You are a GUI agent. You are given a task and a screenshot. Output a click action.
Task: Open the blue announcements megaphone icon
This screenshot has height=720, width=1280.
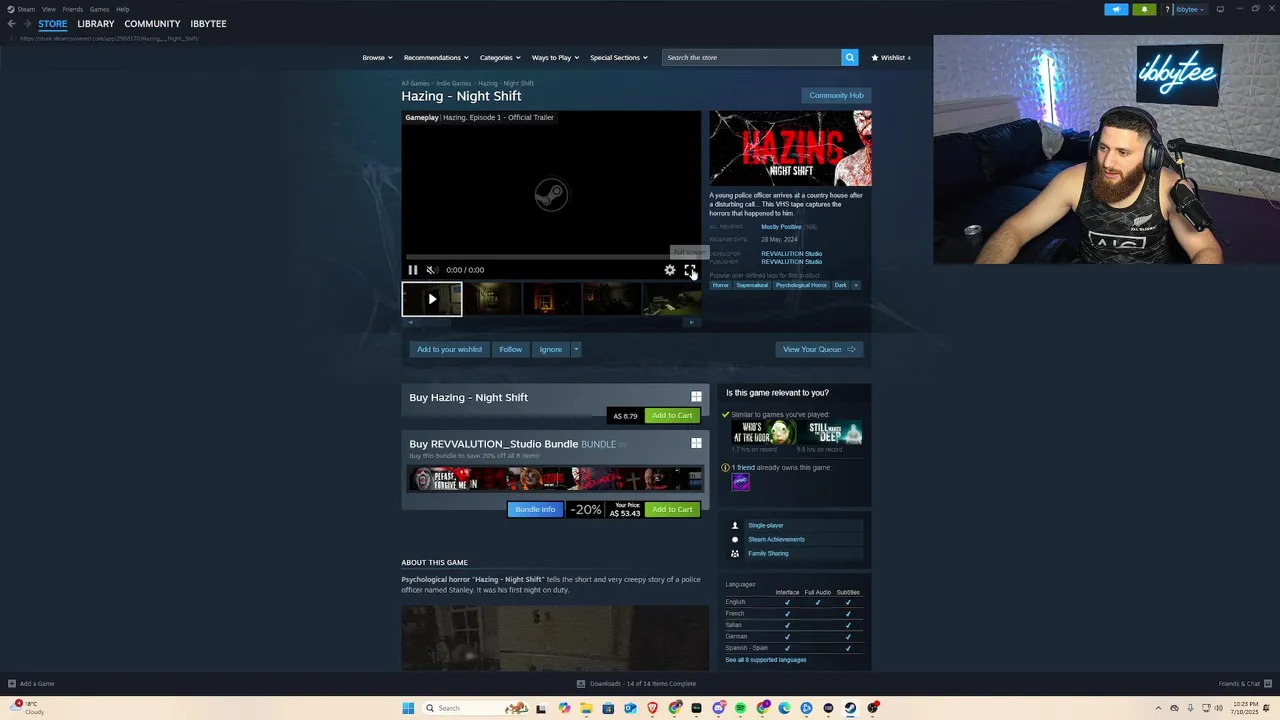[1116, 9]
